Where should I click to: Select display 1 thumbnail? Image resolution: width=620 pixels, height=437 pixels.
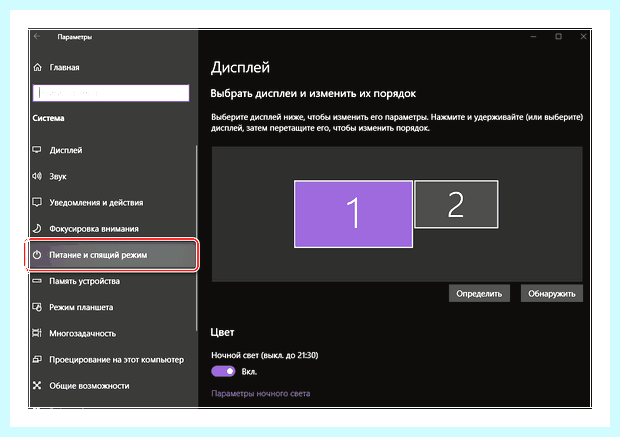click(x=353, y=214)
